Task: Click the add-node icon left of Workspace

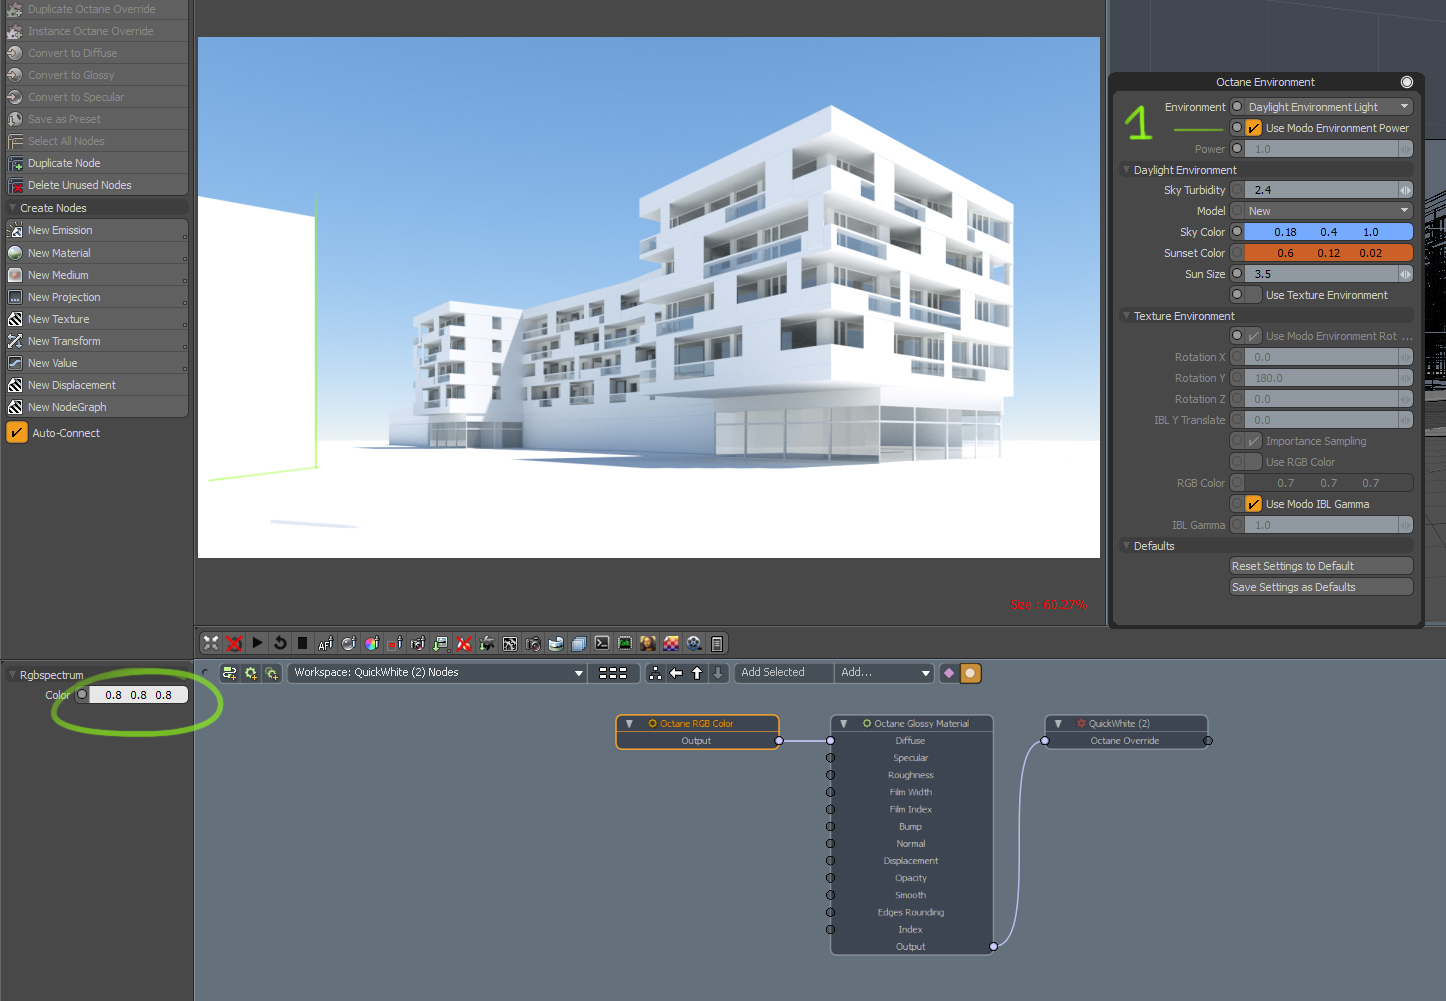Action: 229,673
